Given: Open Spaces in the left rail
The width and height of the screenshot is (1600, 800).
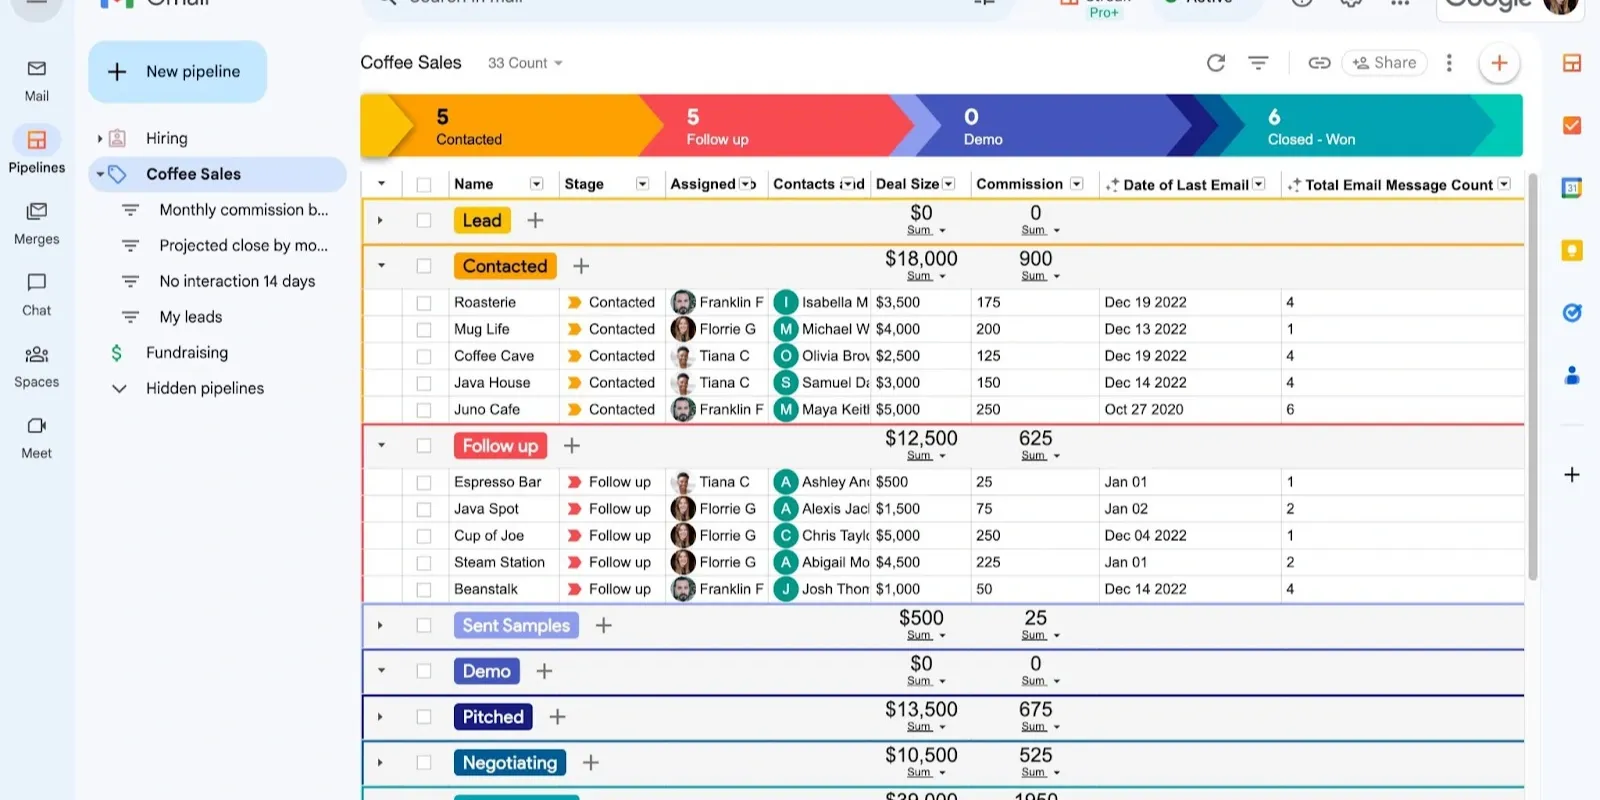Looking at the screenshot, I should pyautogui.click(x=36, y=366).
